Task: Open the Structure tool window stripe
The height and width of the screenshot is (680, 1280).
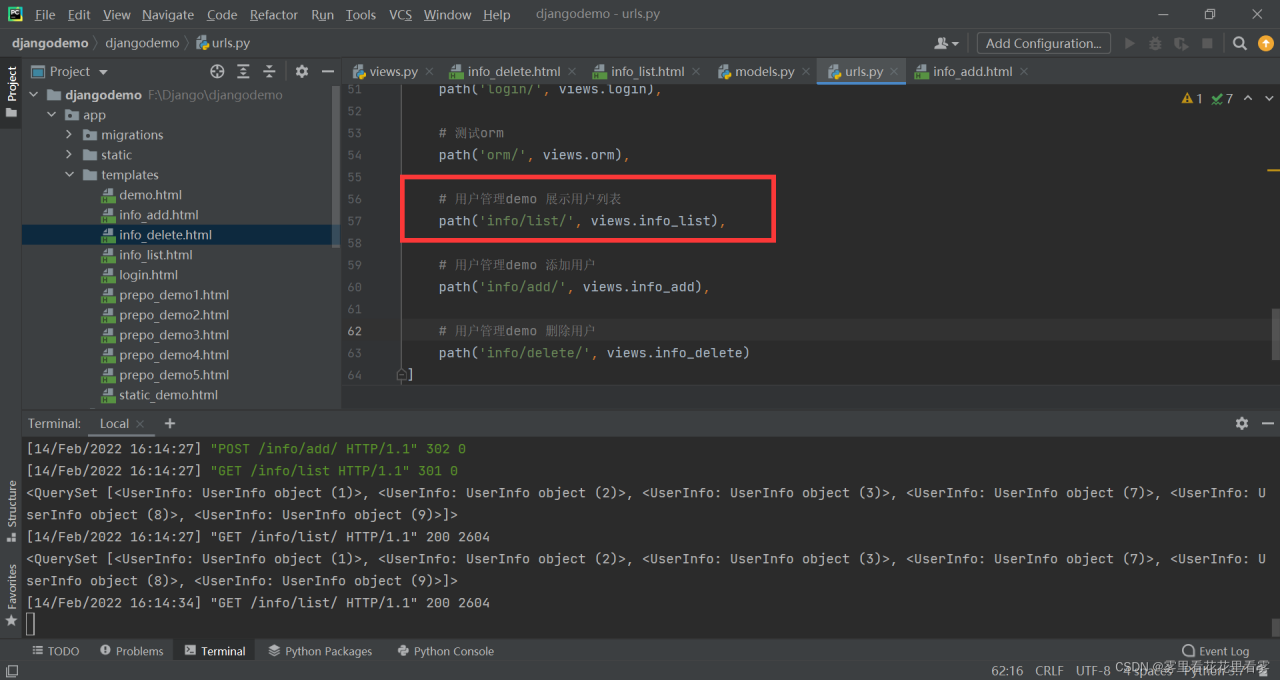Action: (11, 511)
